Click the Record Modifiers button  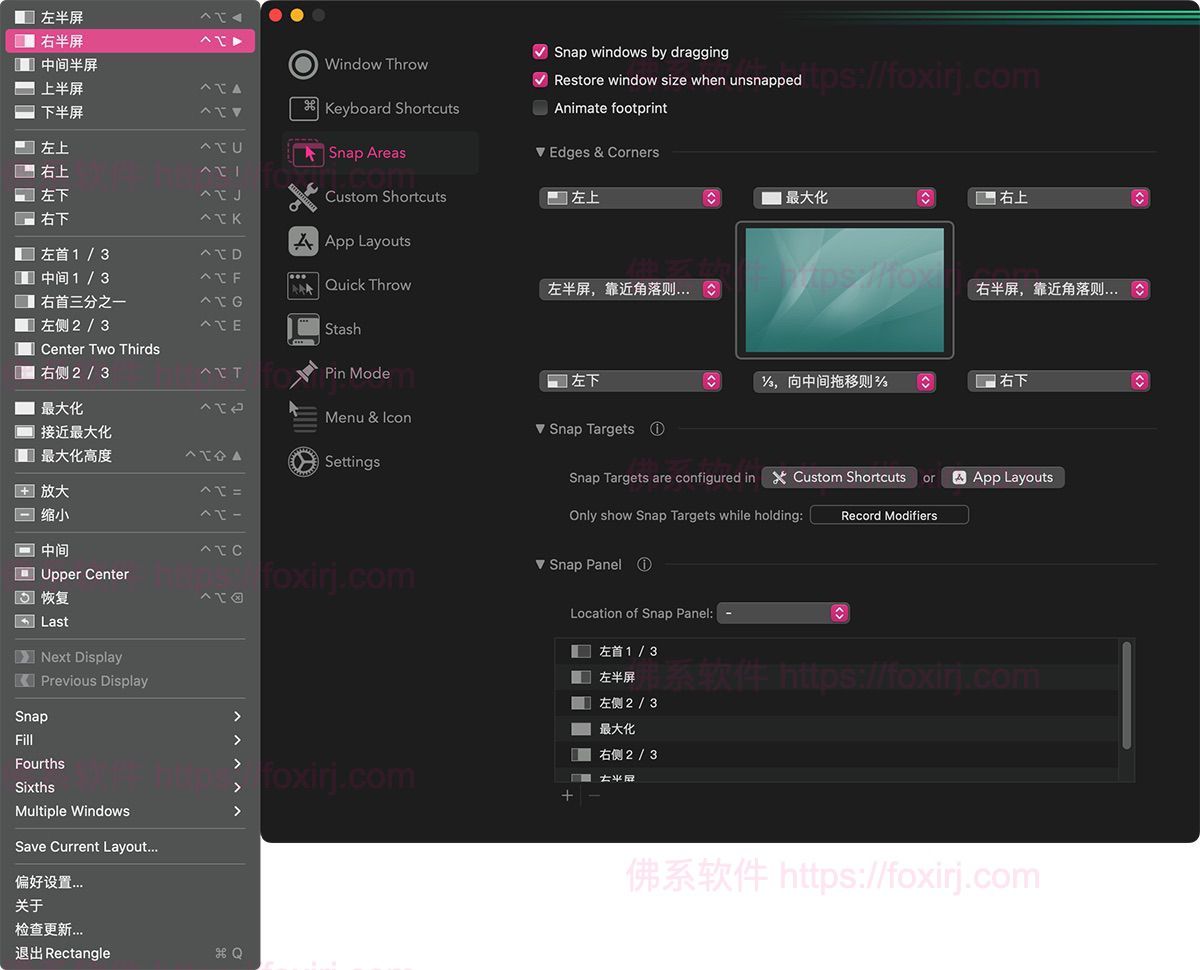(889, 516)
